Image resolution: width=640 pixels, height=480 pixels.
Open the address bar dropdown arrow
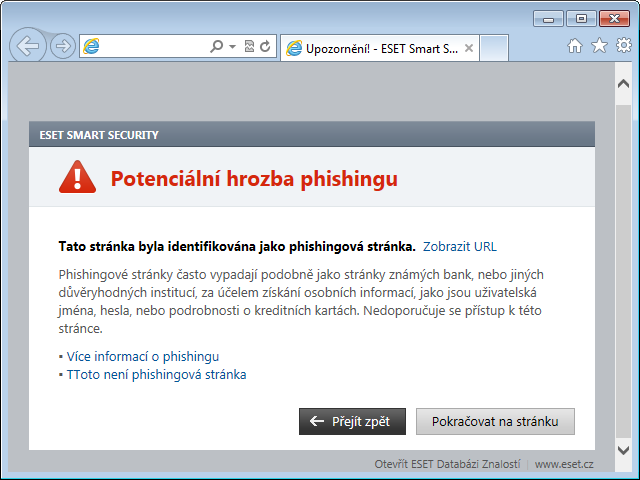[x=232, y=47]
